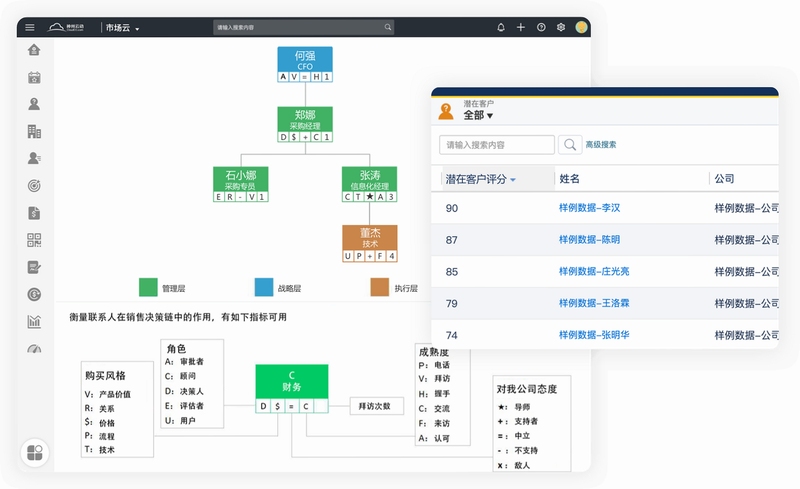The height and width of the screenshot is (489, 800).
Task: Open the circular dollar icon in sidebar
Action: [34, 294]
